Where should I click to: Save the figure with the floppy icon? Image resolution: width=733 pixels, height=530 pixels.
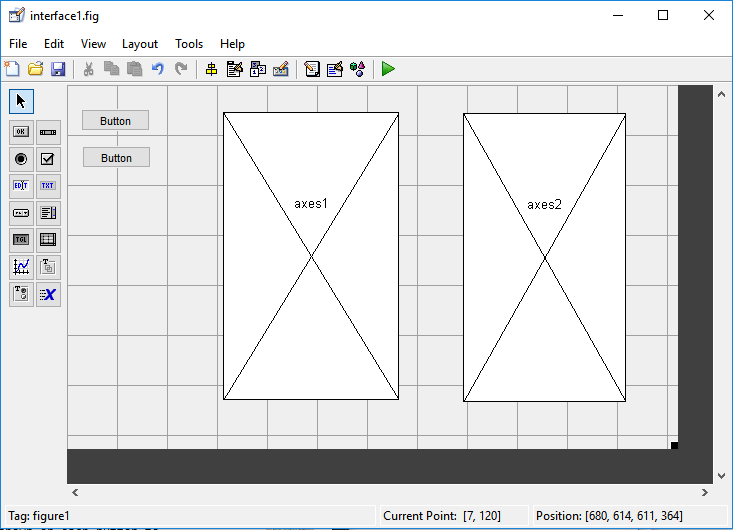(x=58, y=69)
